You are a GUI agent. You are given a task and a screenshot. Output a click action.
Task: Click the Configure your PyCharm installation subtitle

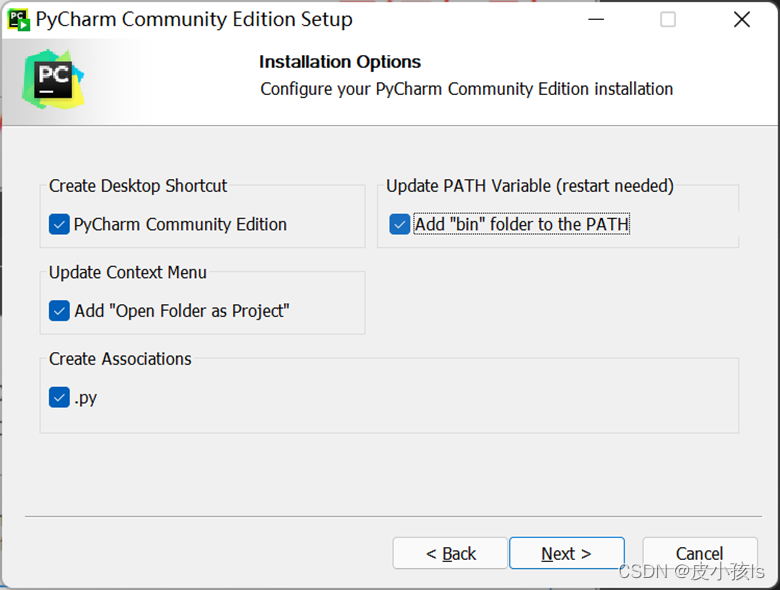[467, 89]
